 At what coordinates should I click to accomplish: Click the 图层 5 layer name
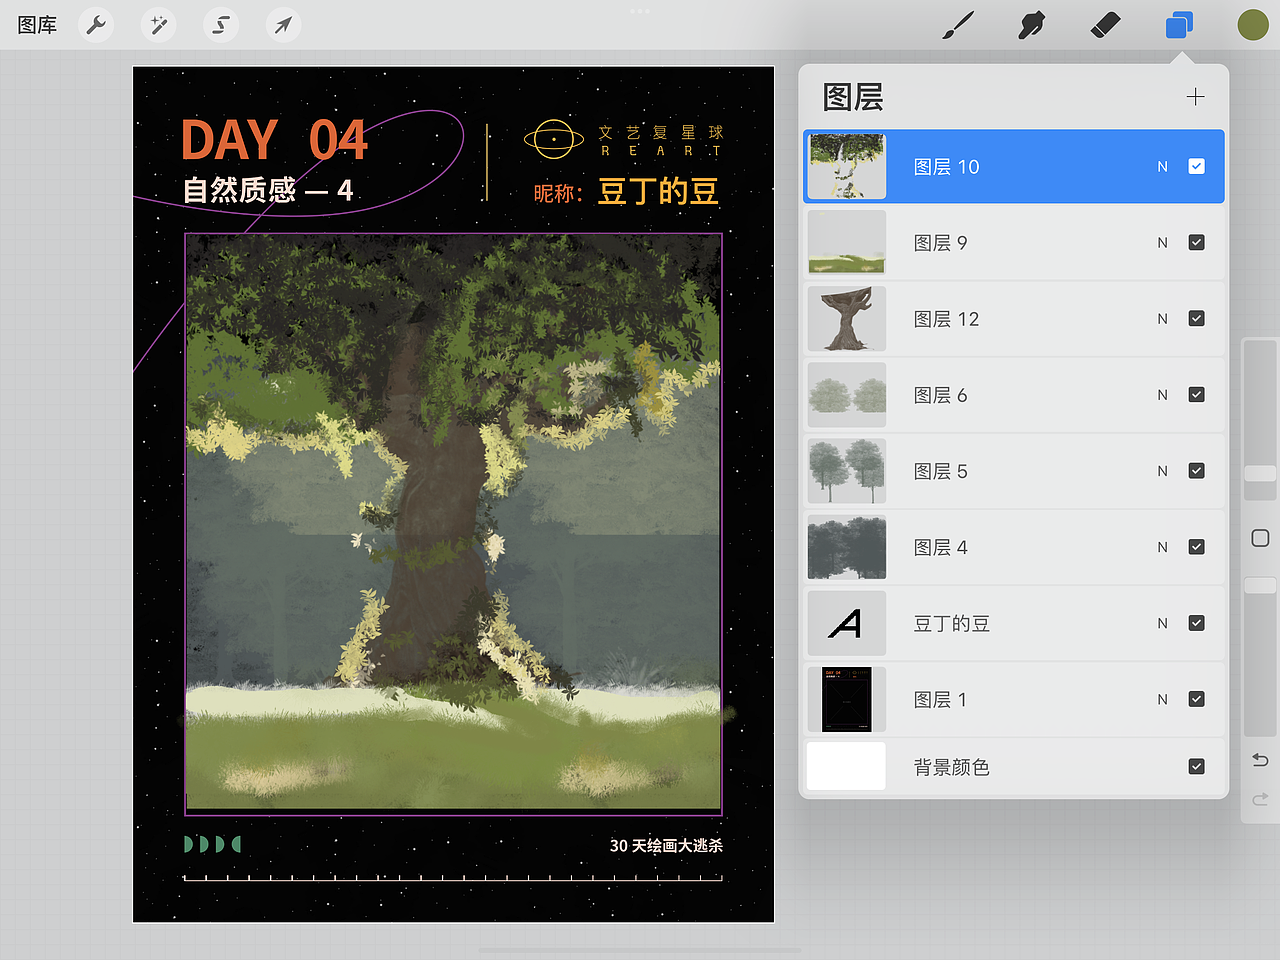(x=940, y=471)
